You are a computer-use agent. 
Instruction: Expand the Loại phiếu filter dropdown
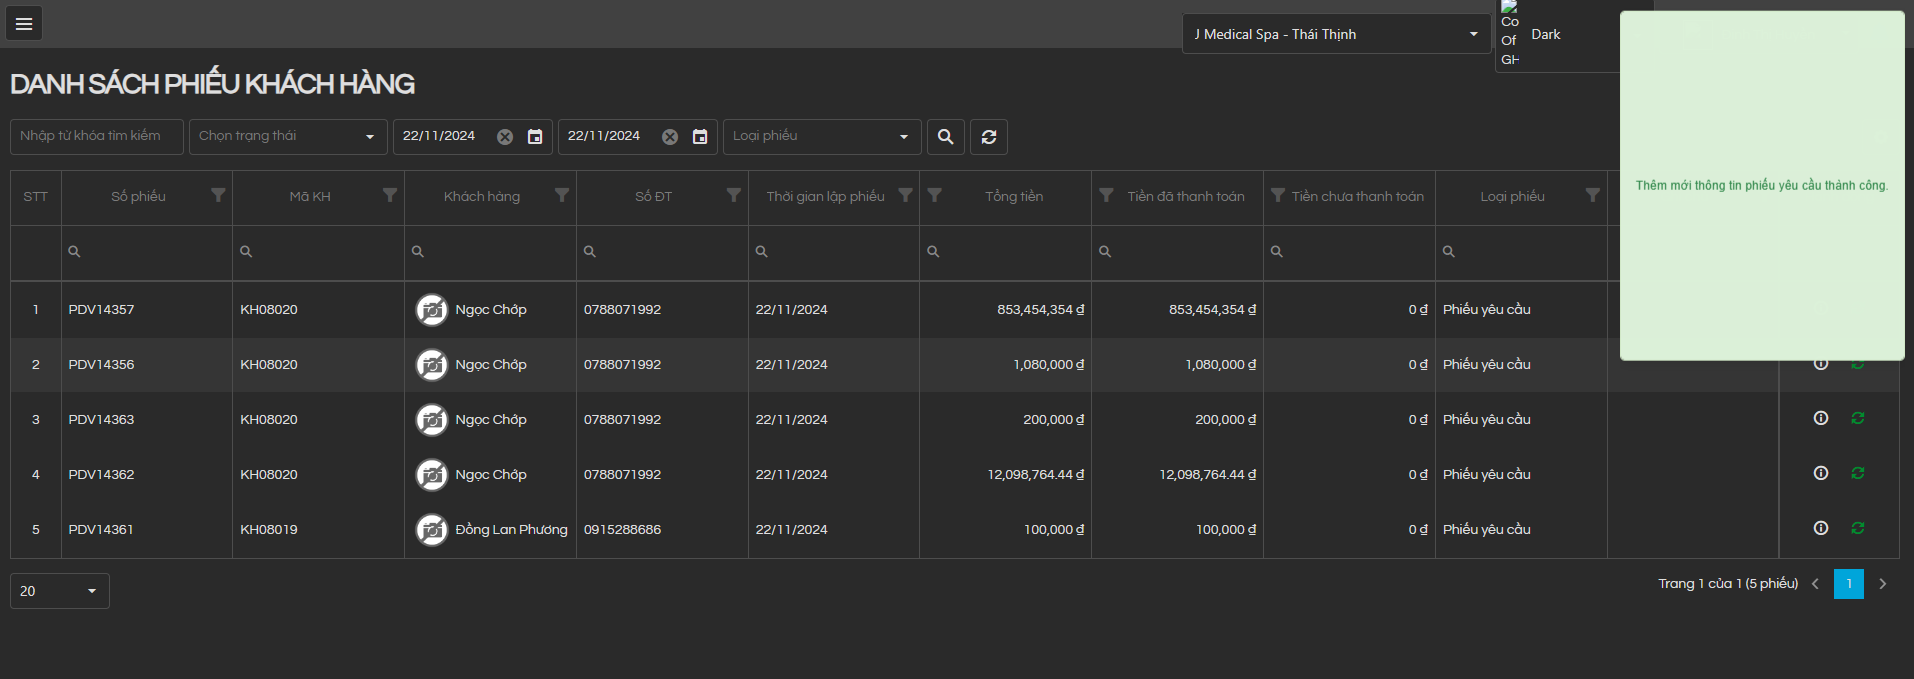(820, 137)
